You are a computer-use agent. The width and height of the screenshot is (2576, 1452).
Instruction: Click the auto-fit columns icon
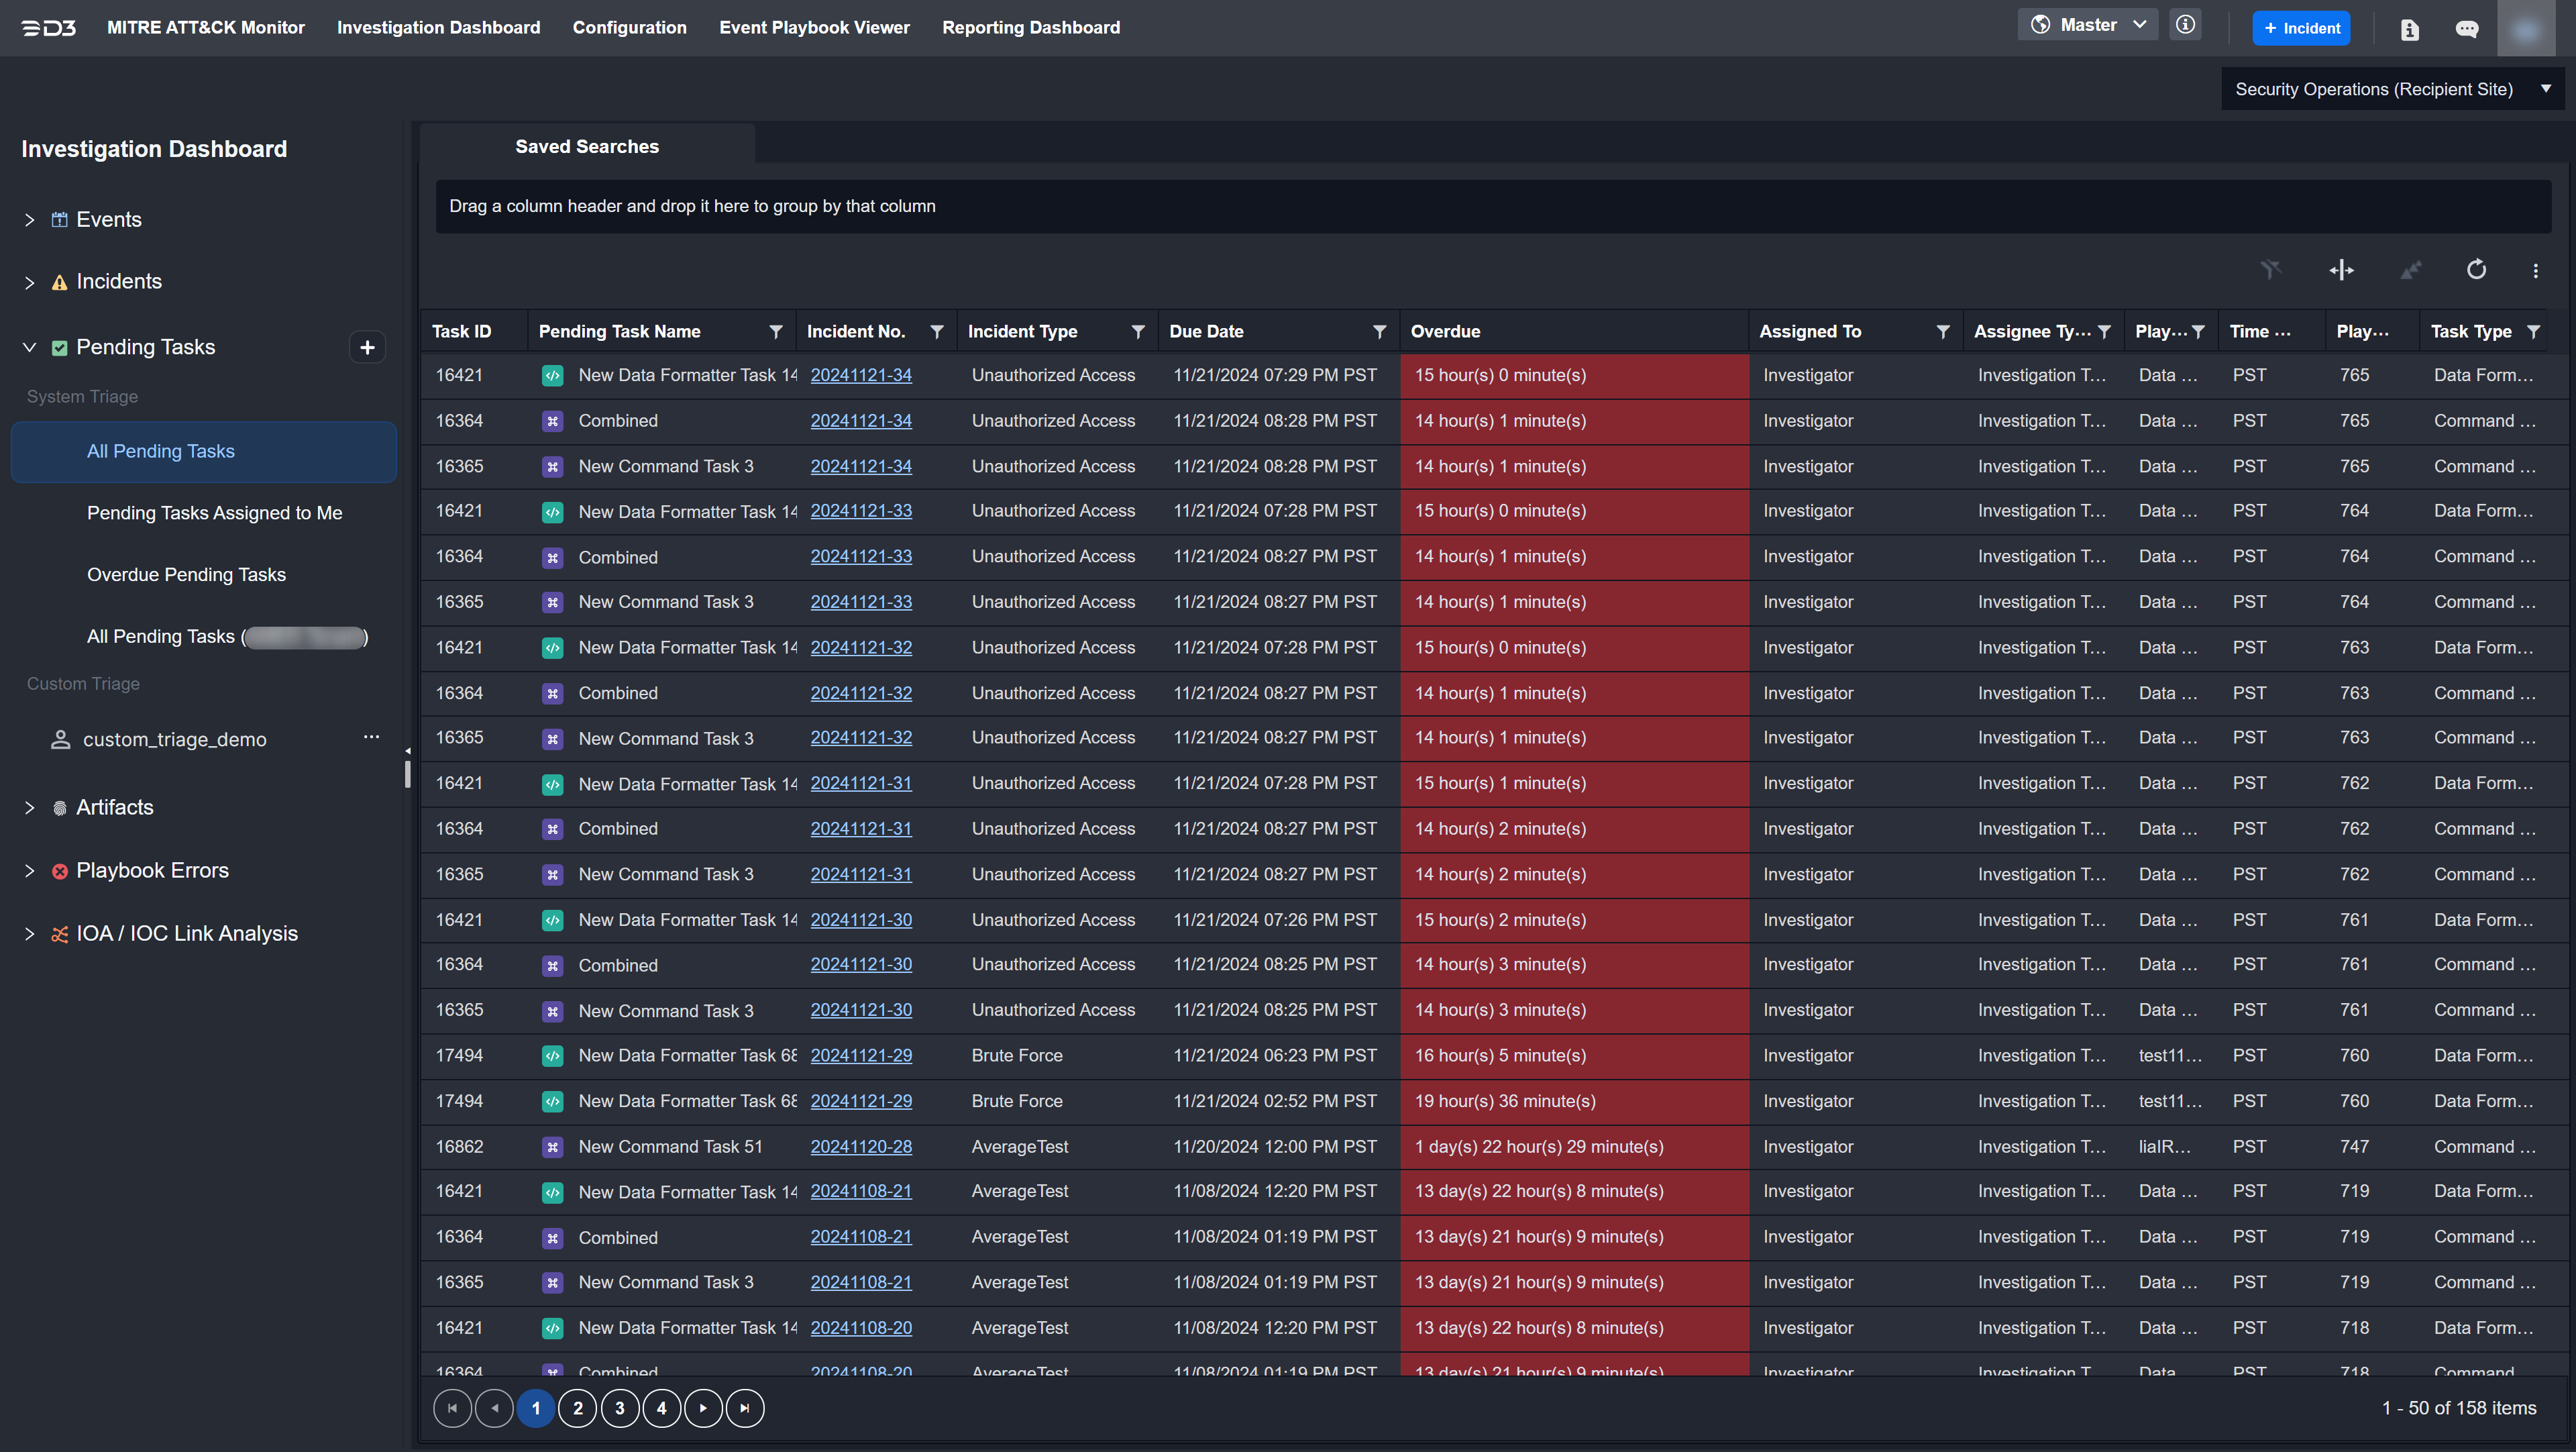click(x=2341, y=270)
